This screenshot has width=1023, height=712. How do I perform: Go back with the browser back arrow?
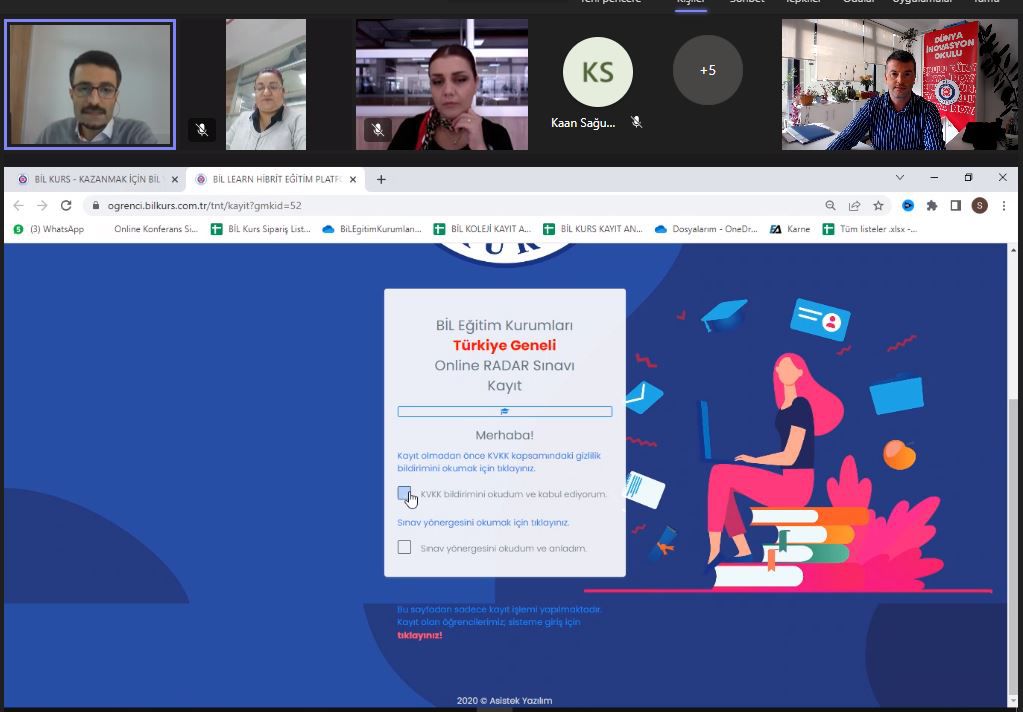(x=18, y=206)
